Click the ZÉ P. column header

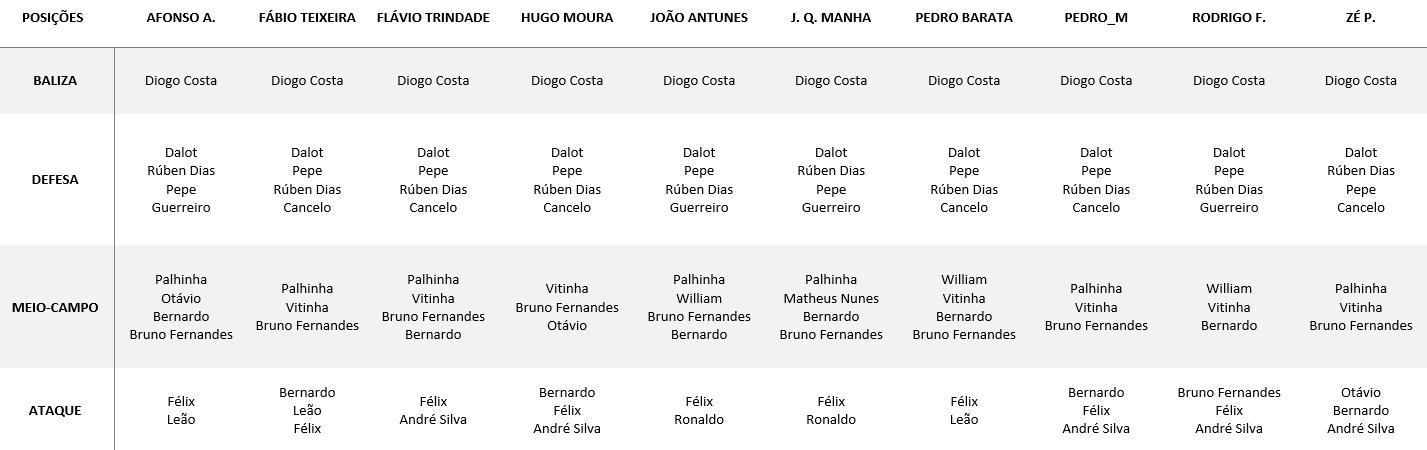pyautogui.click(x=1361, y=18)
